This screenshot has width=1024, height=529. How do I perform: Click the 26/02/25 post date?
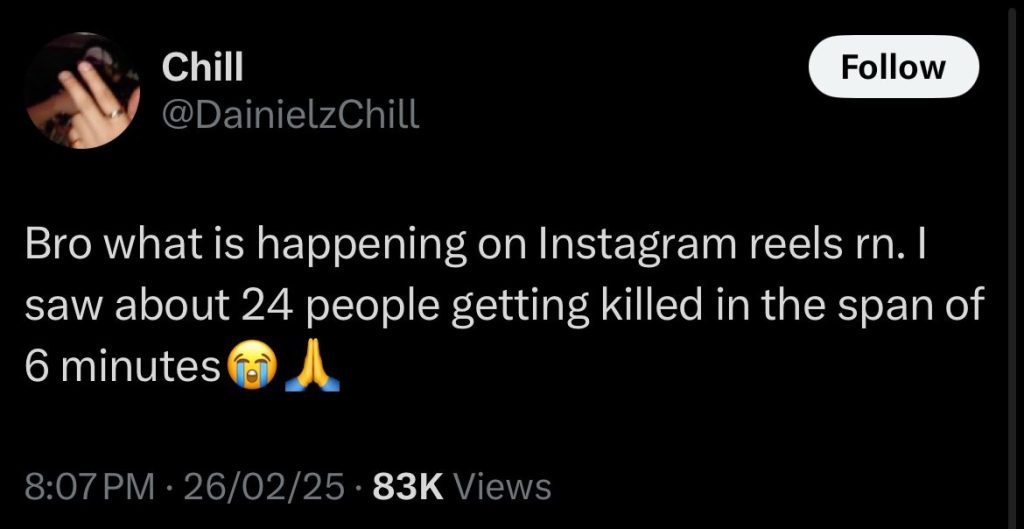(264, 486)
